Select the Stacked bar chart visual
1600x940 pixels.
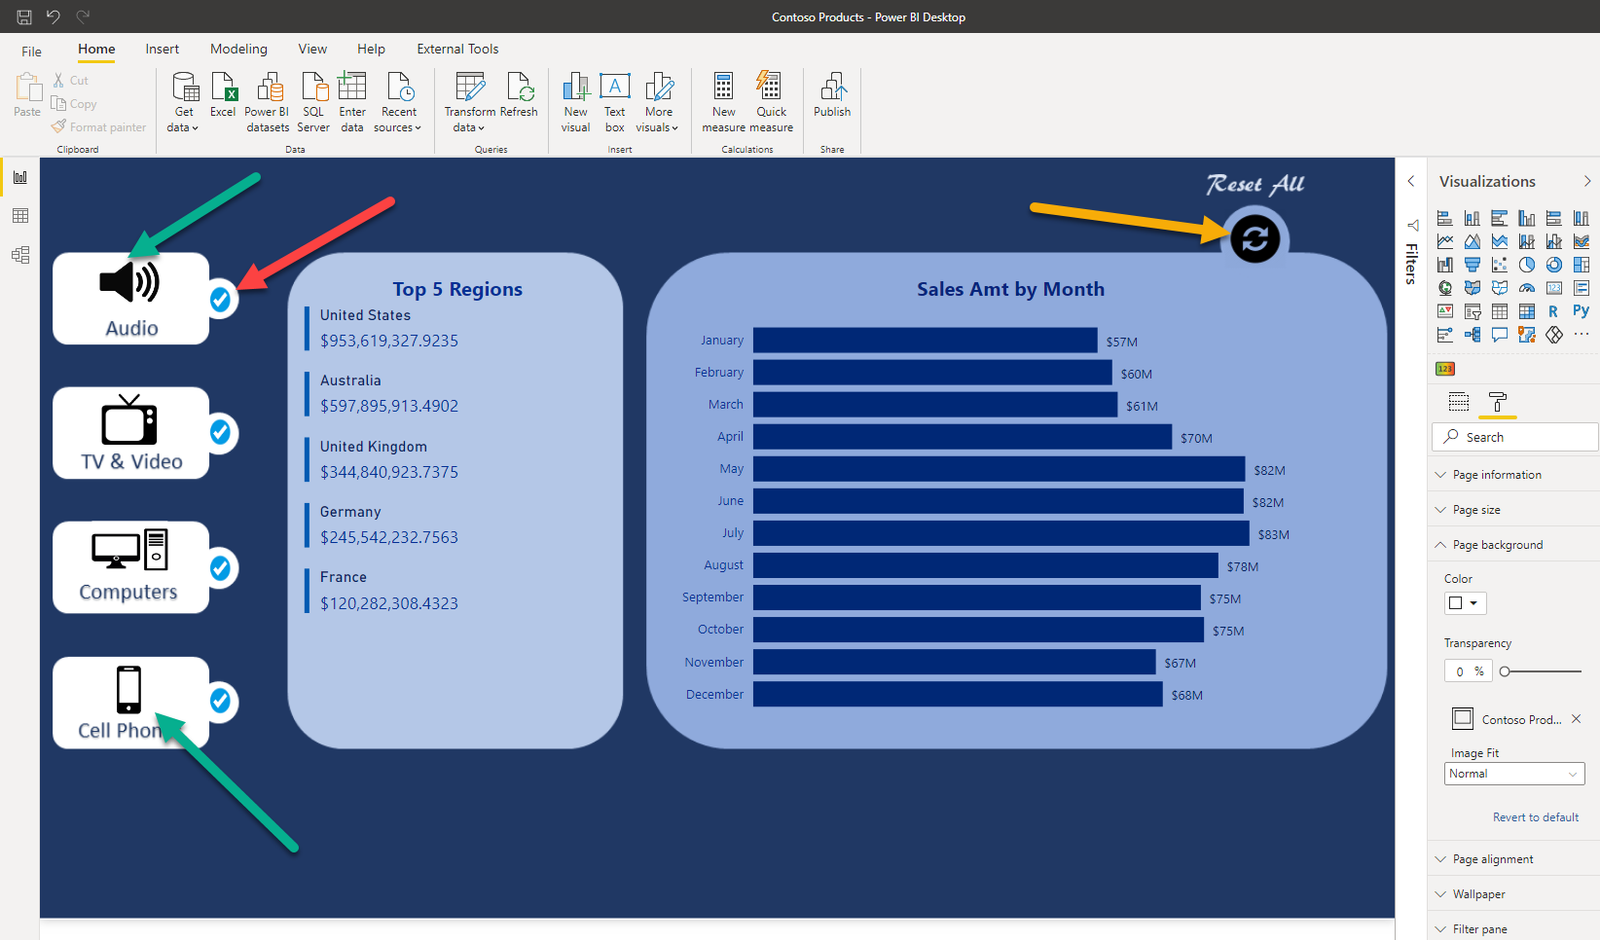click(1445, 218)
